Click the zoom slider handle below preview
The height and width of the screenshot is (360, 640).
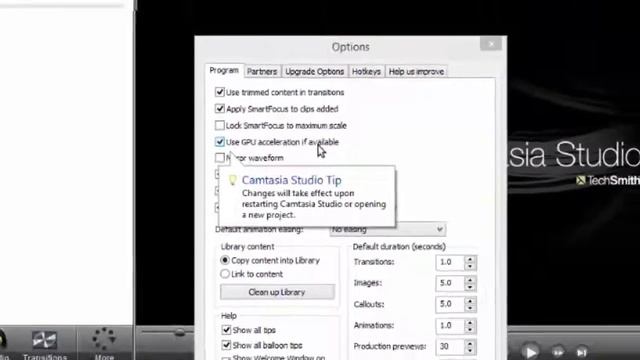tap(180, 333)
